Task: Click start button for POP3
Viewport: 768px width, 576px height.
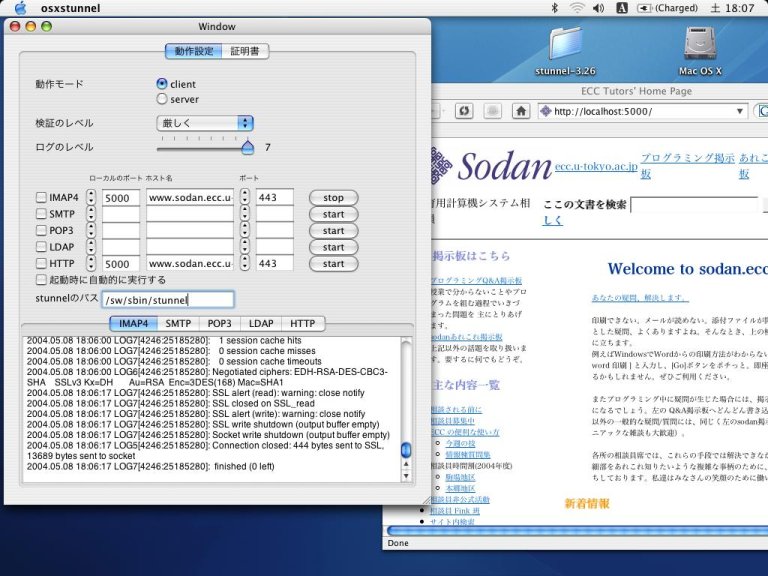Action: coord(334,231)
